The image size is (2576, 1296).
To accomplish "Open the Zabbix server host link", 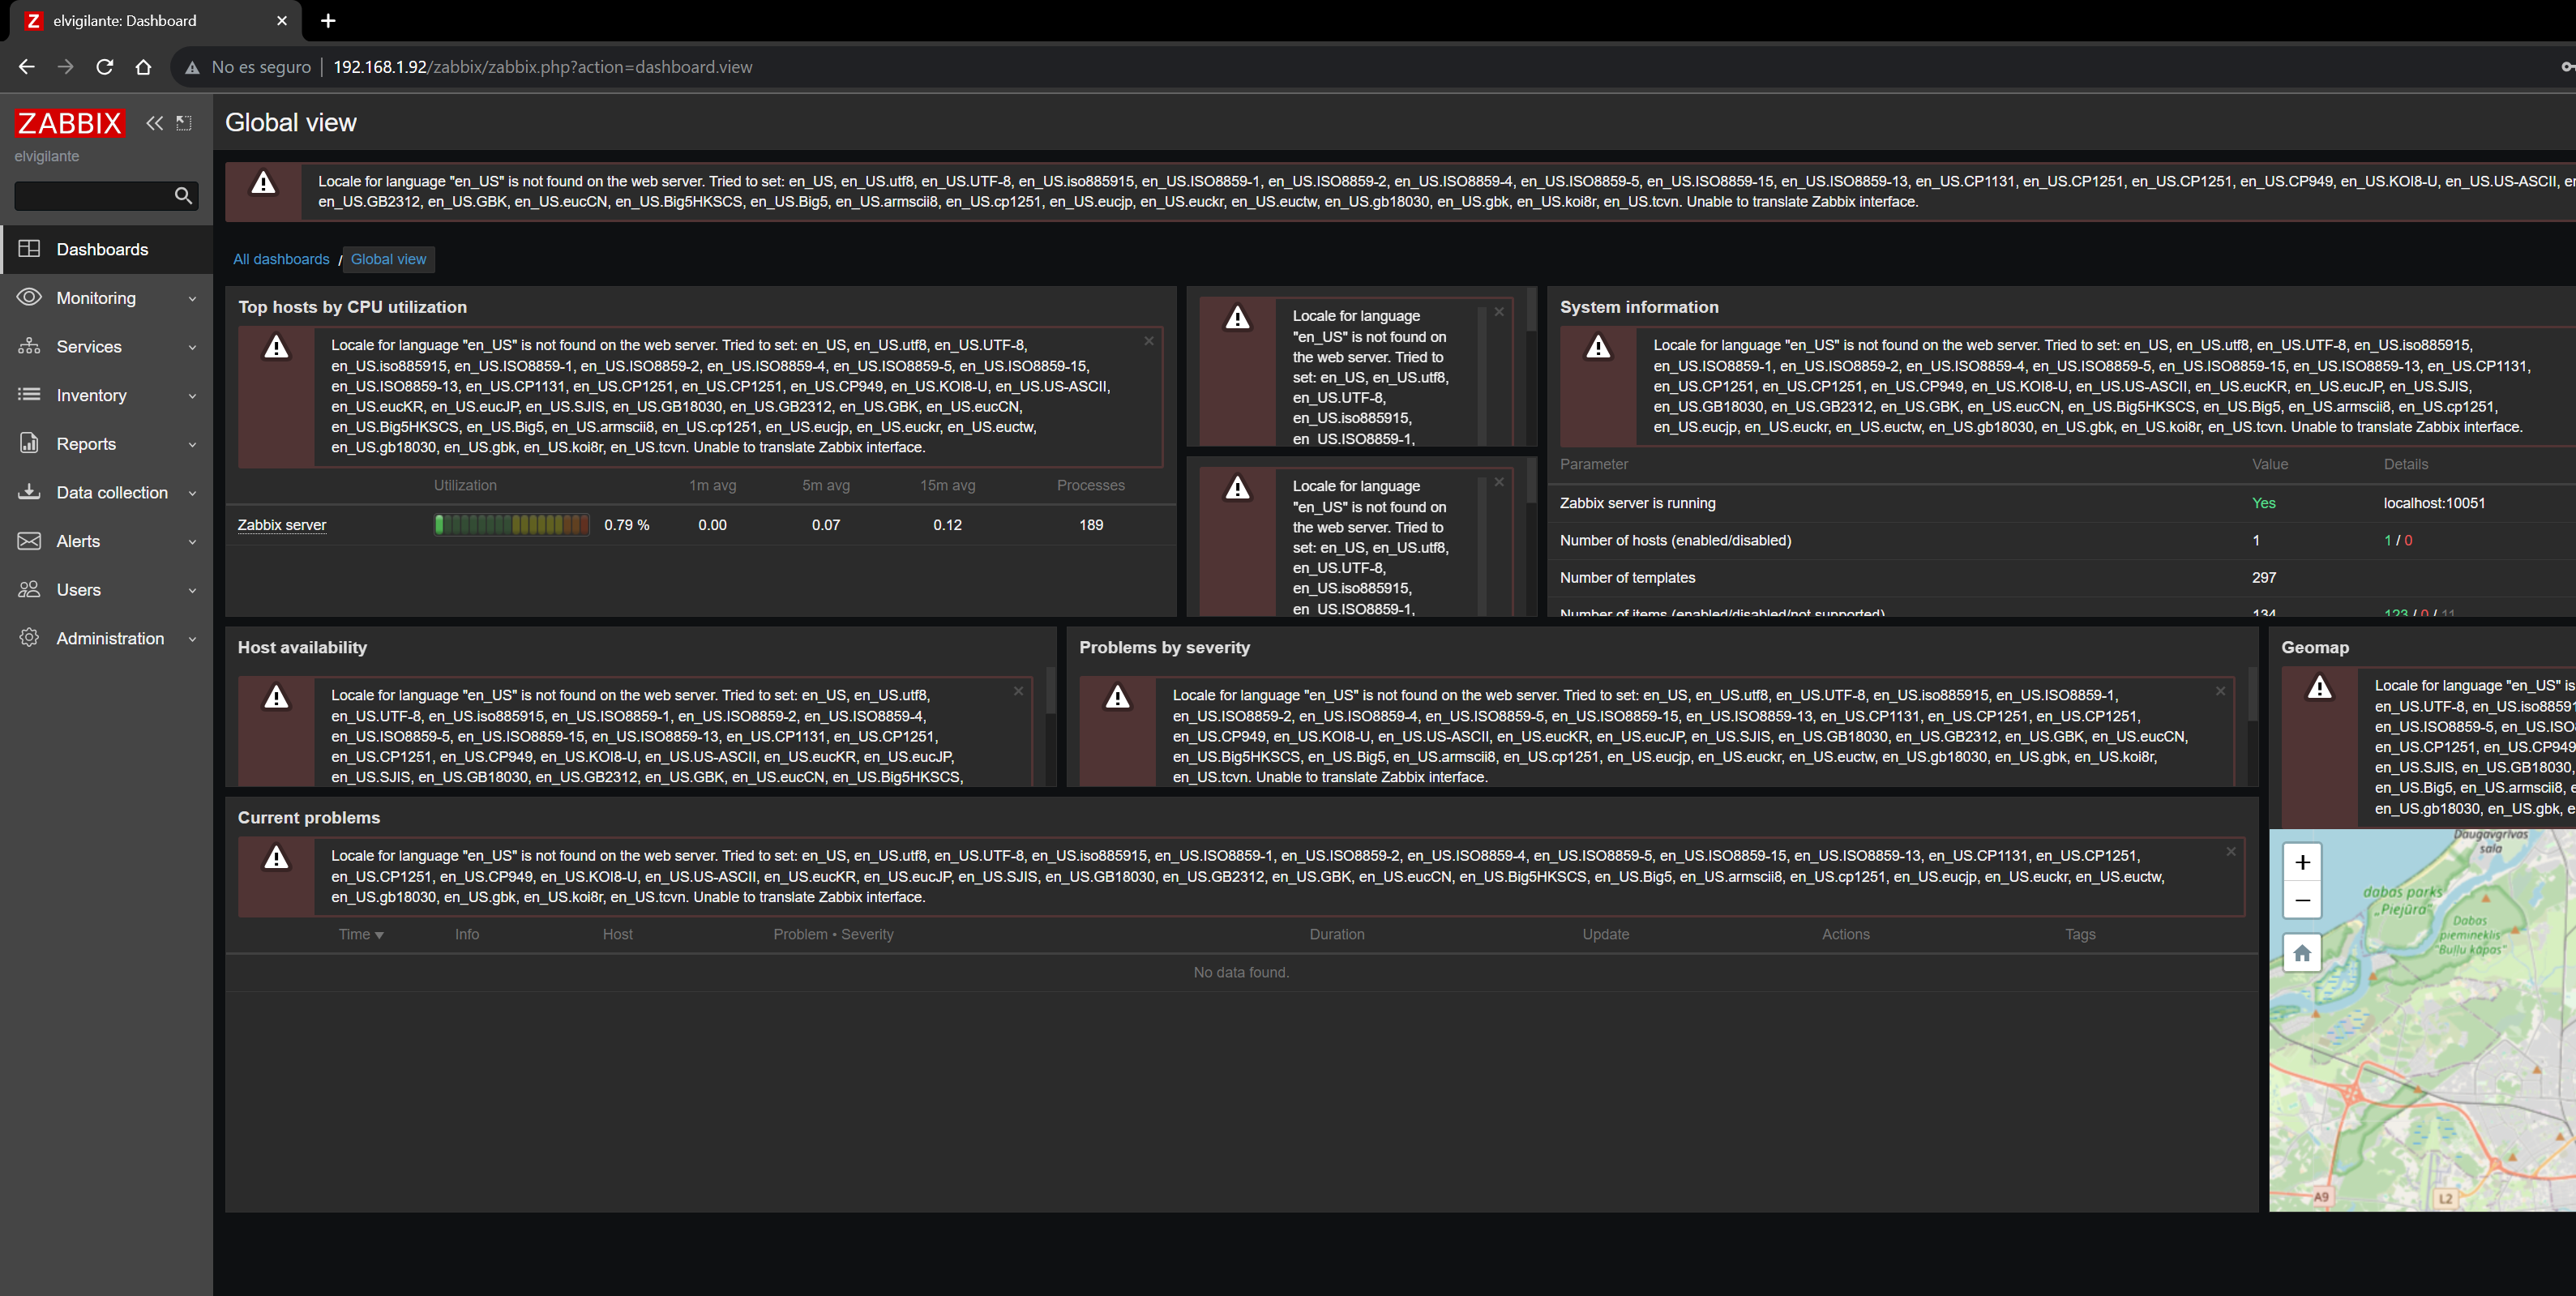I will coord(282,525).
